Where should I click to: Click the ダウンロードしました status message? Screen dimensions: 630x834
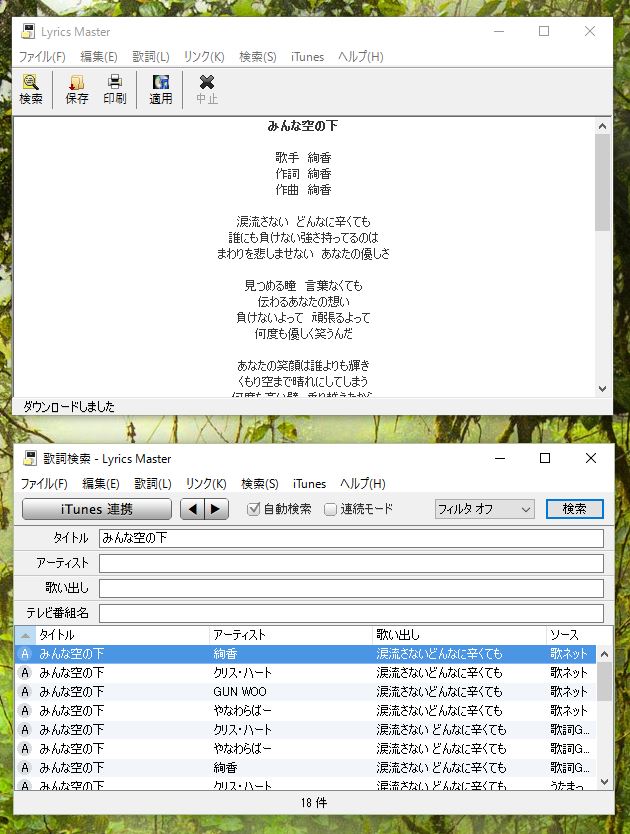coord(69,407)
